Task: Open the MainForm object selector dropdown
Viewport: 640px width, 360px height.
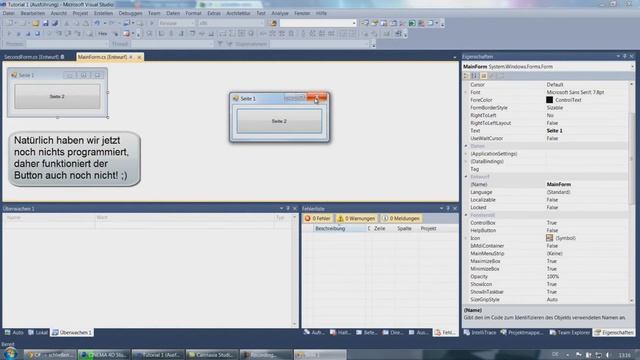Action: (x=633, y=67)
